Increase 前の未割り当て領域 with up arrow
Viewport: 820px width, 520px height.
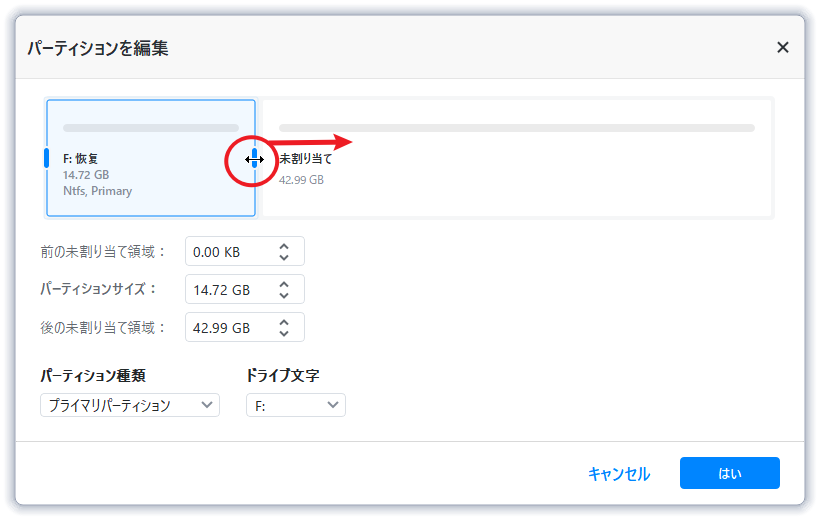coord(284,245)
